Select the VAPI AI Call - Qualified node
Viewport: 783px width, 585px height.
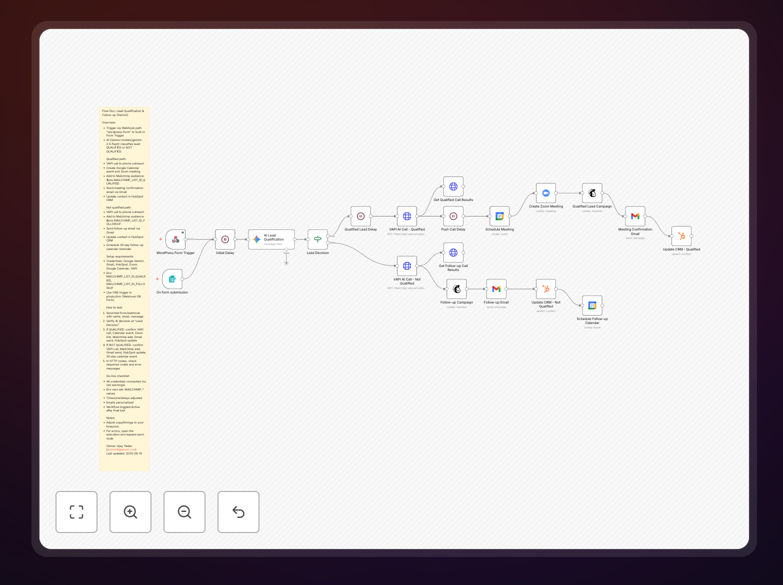pyautogui.click(x=407, y=216)
